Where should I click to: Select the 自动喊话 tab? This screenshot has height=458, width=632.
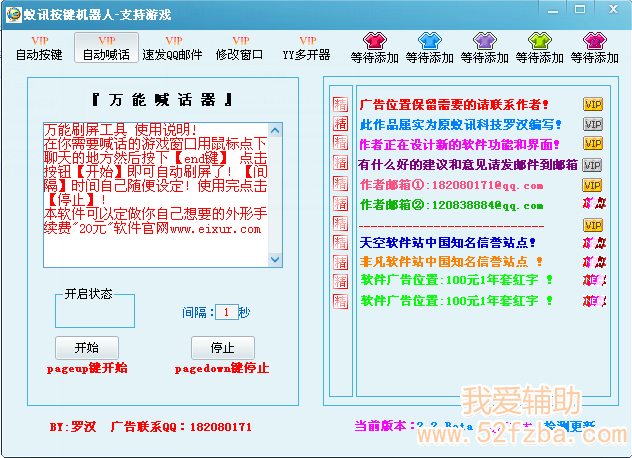coord(105,48)
